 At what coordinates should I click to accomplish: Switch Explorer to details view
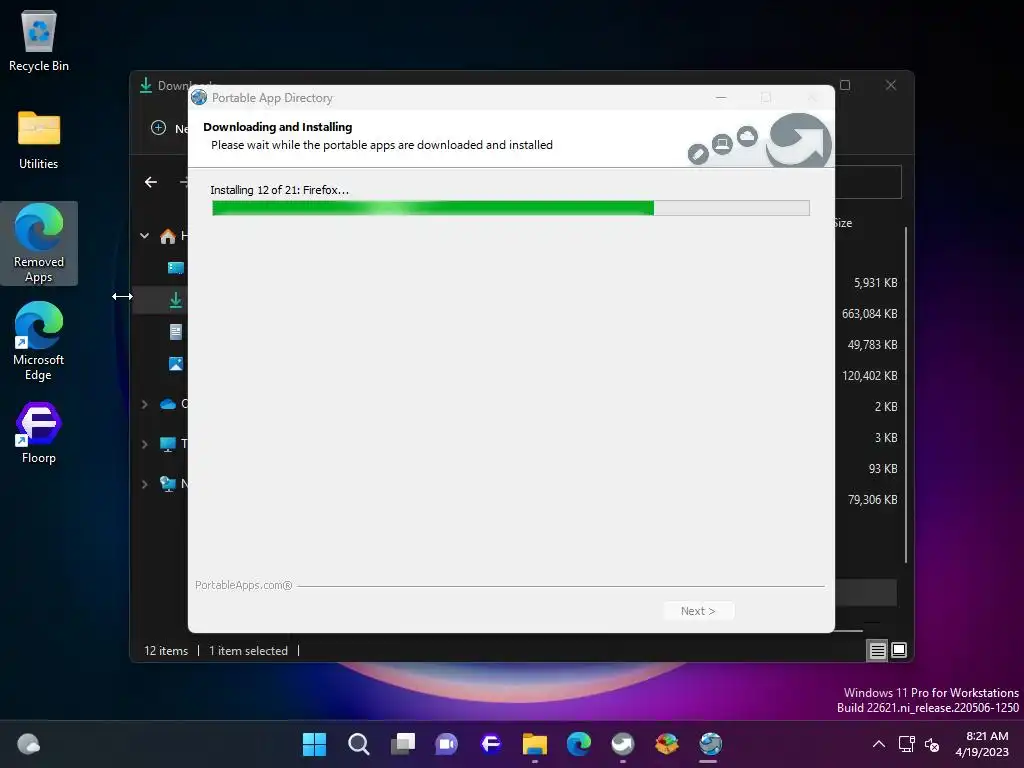tap(877, 650)
